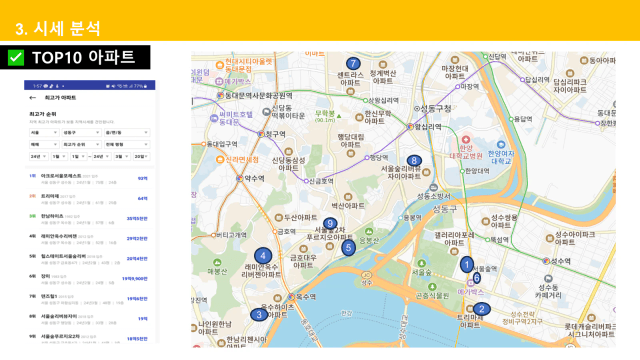Screen dimensions: 640x360
Task: Click the 성수동 카페거리 map icon
Action: (548, 278)
